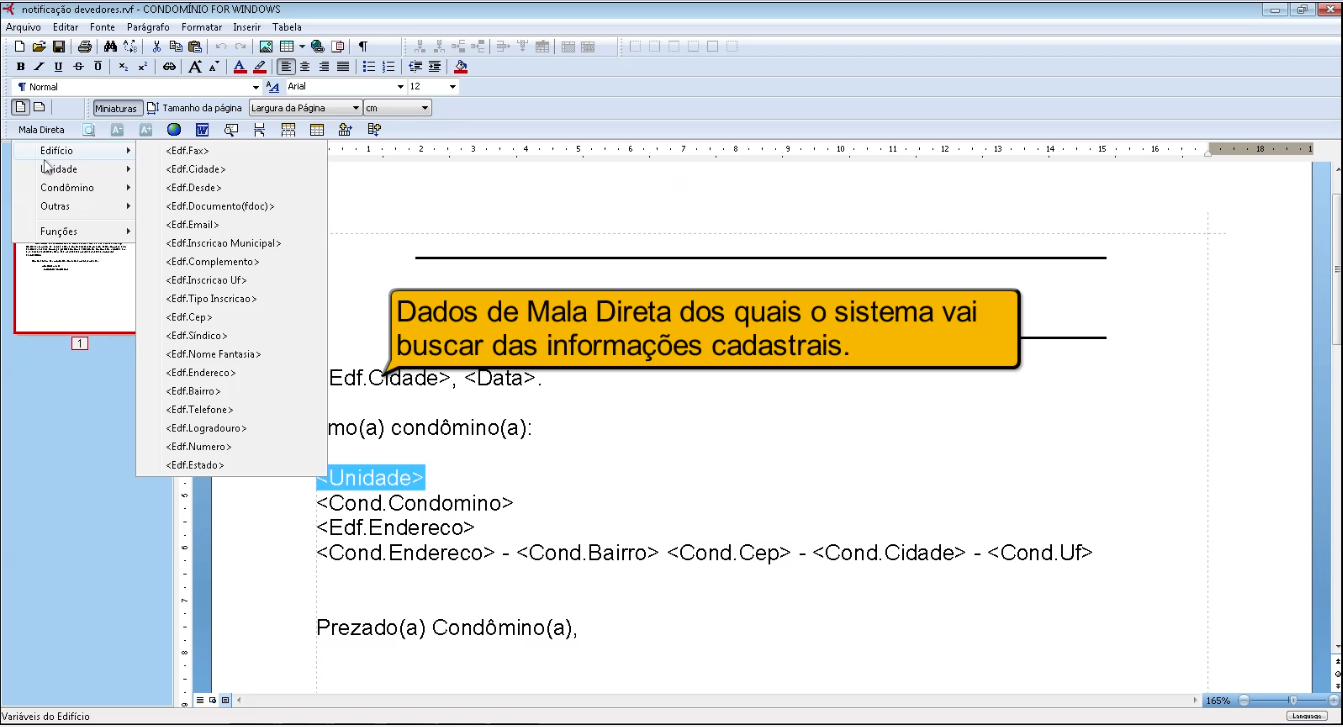Click the scissors Cut icon

point(156,47)
